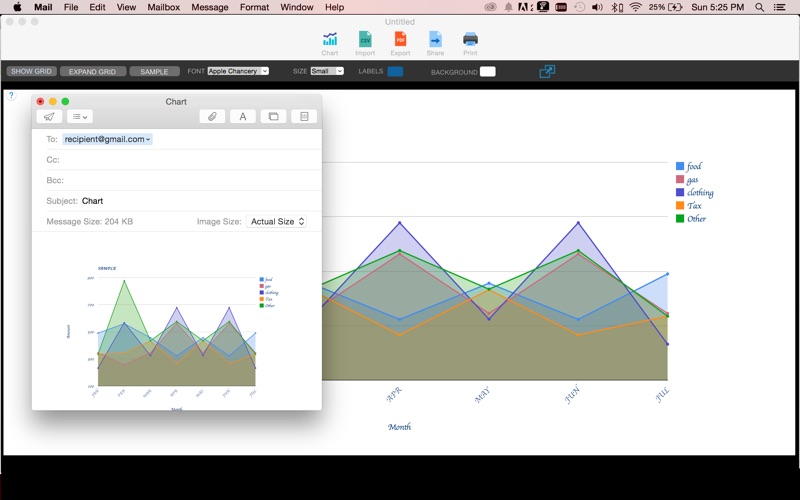800x500 pixels.
Task: Open the Edit menu
Action: pos(97,7)
